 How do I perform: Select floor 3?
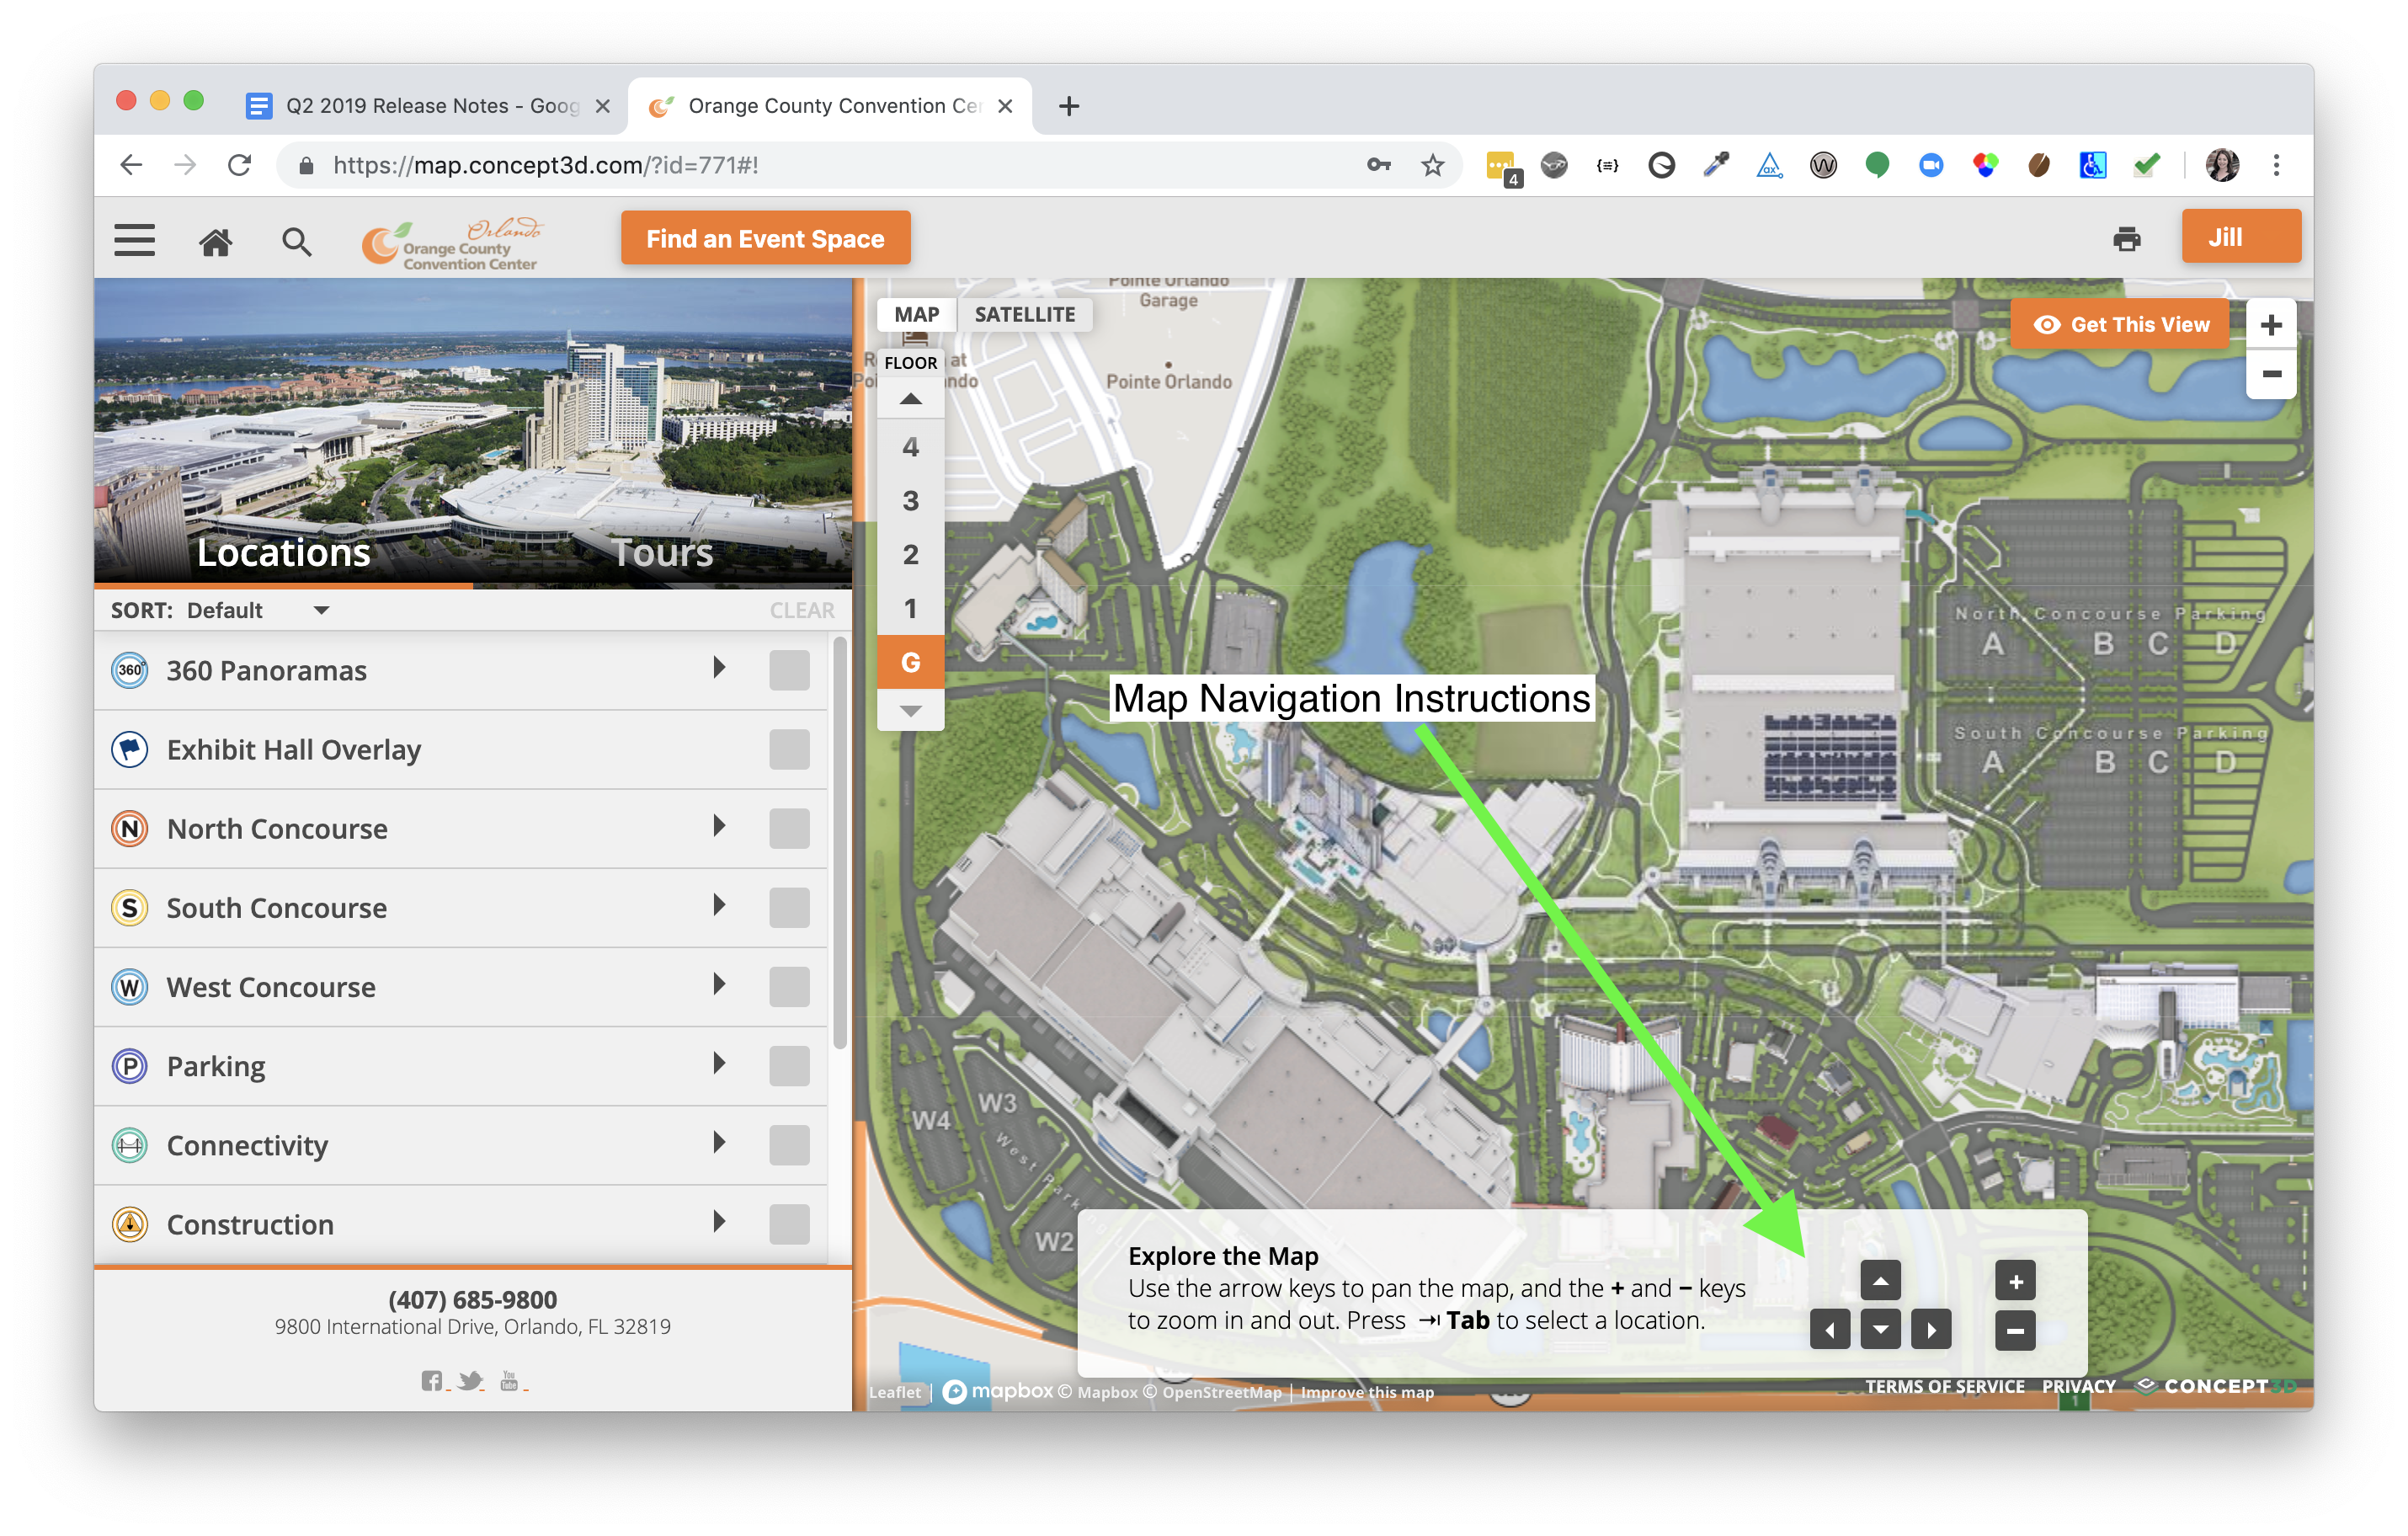coord(910,501)
